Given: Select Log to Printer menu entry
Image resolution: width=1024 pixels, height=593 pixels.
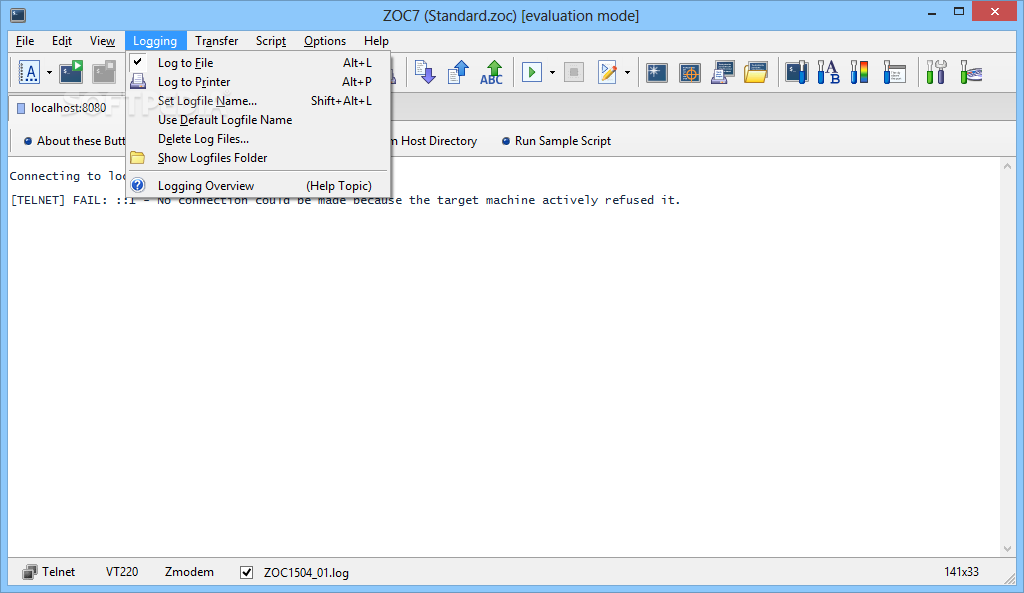Looking at the screenshot, I should tap(259, 82).
